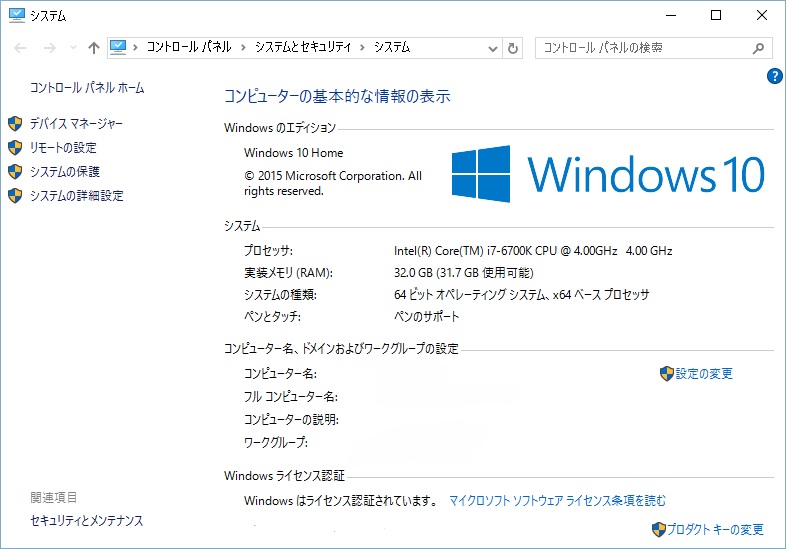This screenshot has height=549, width=786.
Task: Open セキュリティとメンテナンス link
Action: tap(86, 521)
